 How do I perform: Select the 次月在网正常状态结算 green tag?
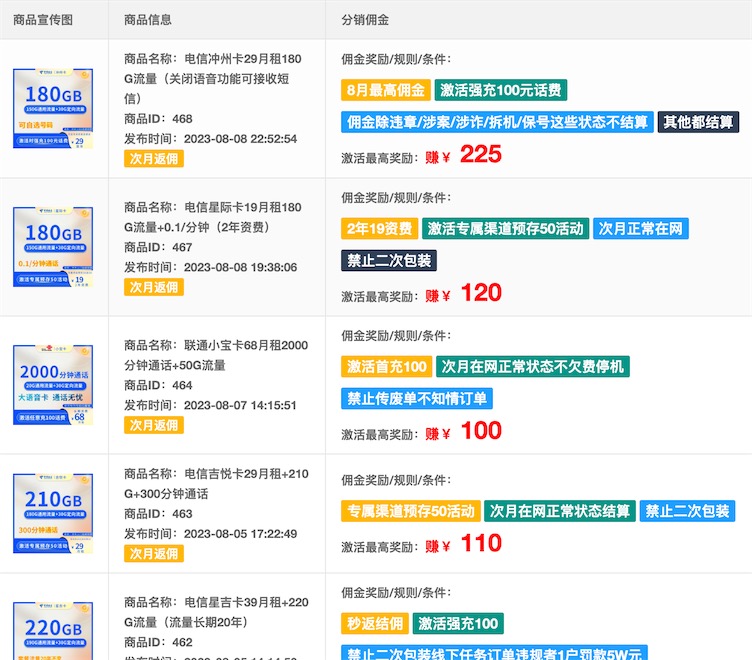560,511
